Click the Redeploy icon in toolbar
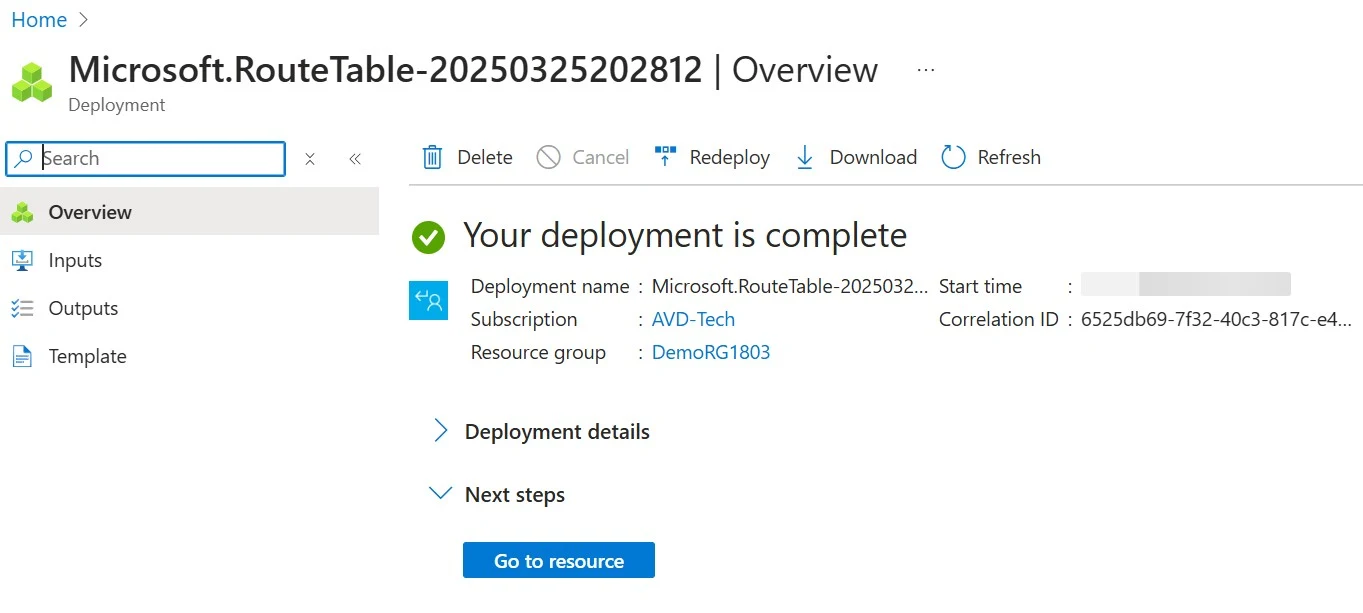 [x=665, y=157]
